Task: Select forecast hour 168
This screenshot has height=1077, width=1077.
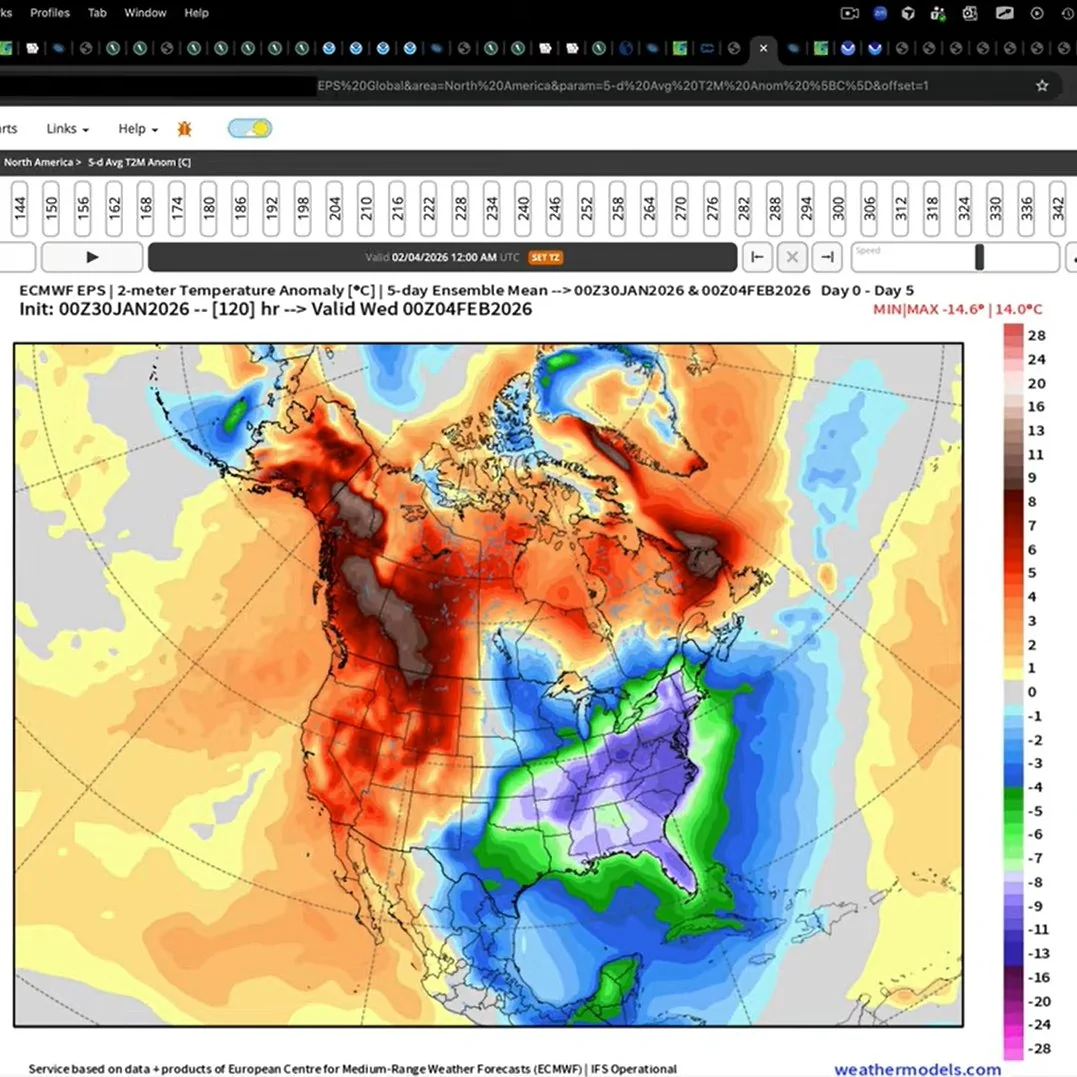Action: pyautogui.click(x=145, y=208)
